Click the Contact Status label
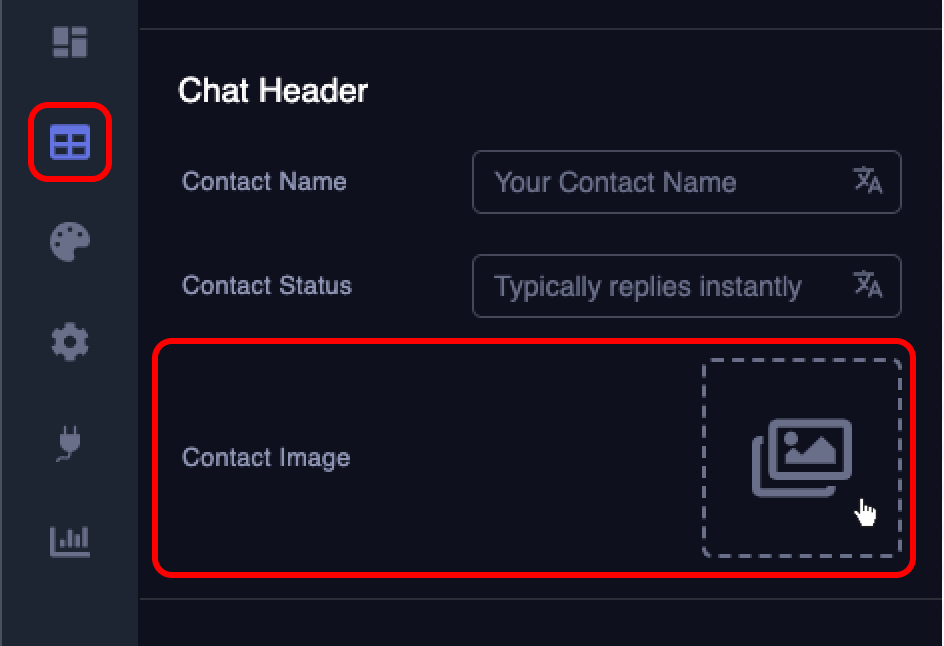Viewport: 944px width, 646px height. [267, 285]
